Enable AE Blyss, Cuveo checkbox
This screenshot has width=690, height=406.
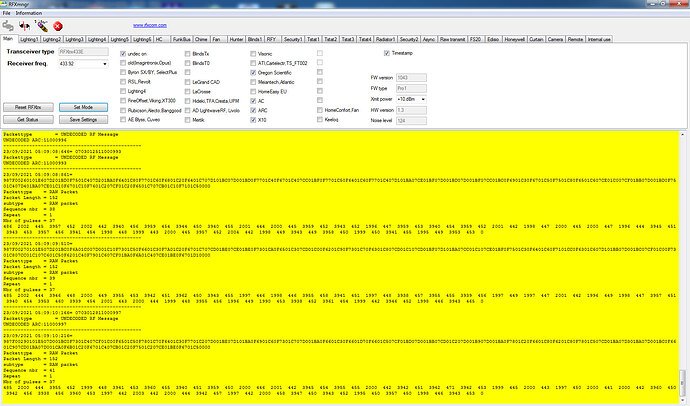click(123, 120)
